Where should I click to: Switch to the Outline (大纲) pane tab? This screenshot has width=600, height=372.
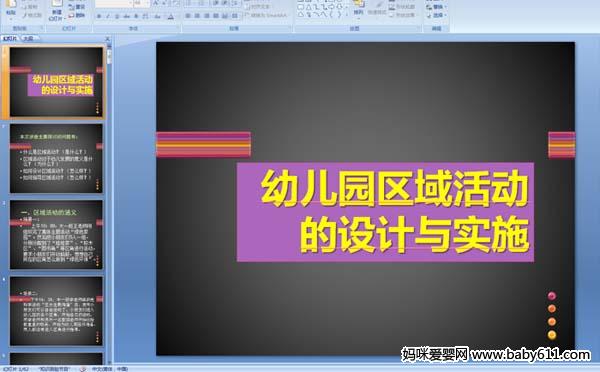[28, 38]
